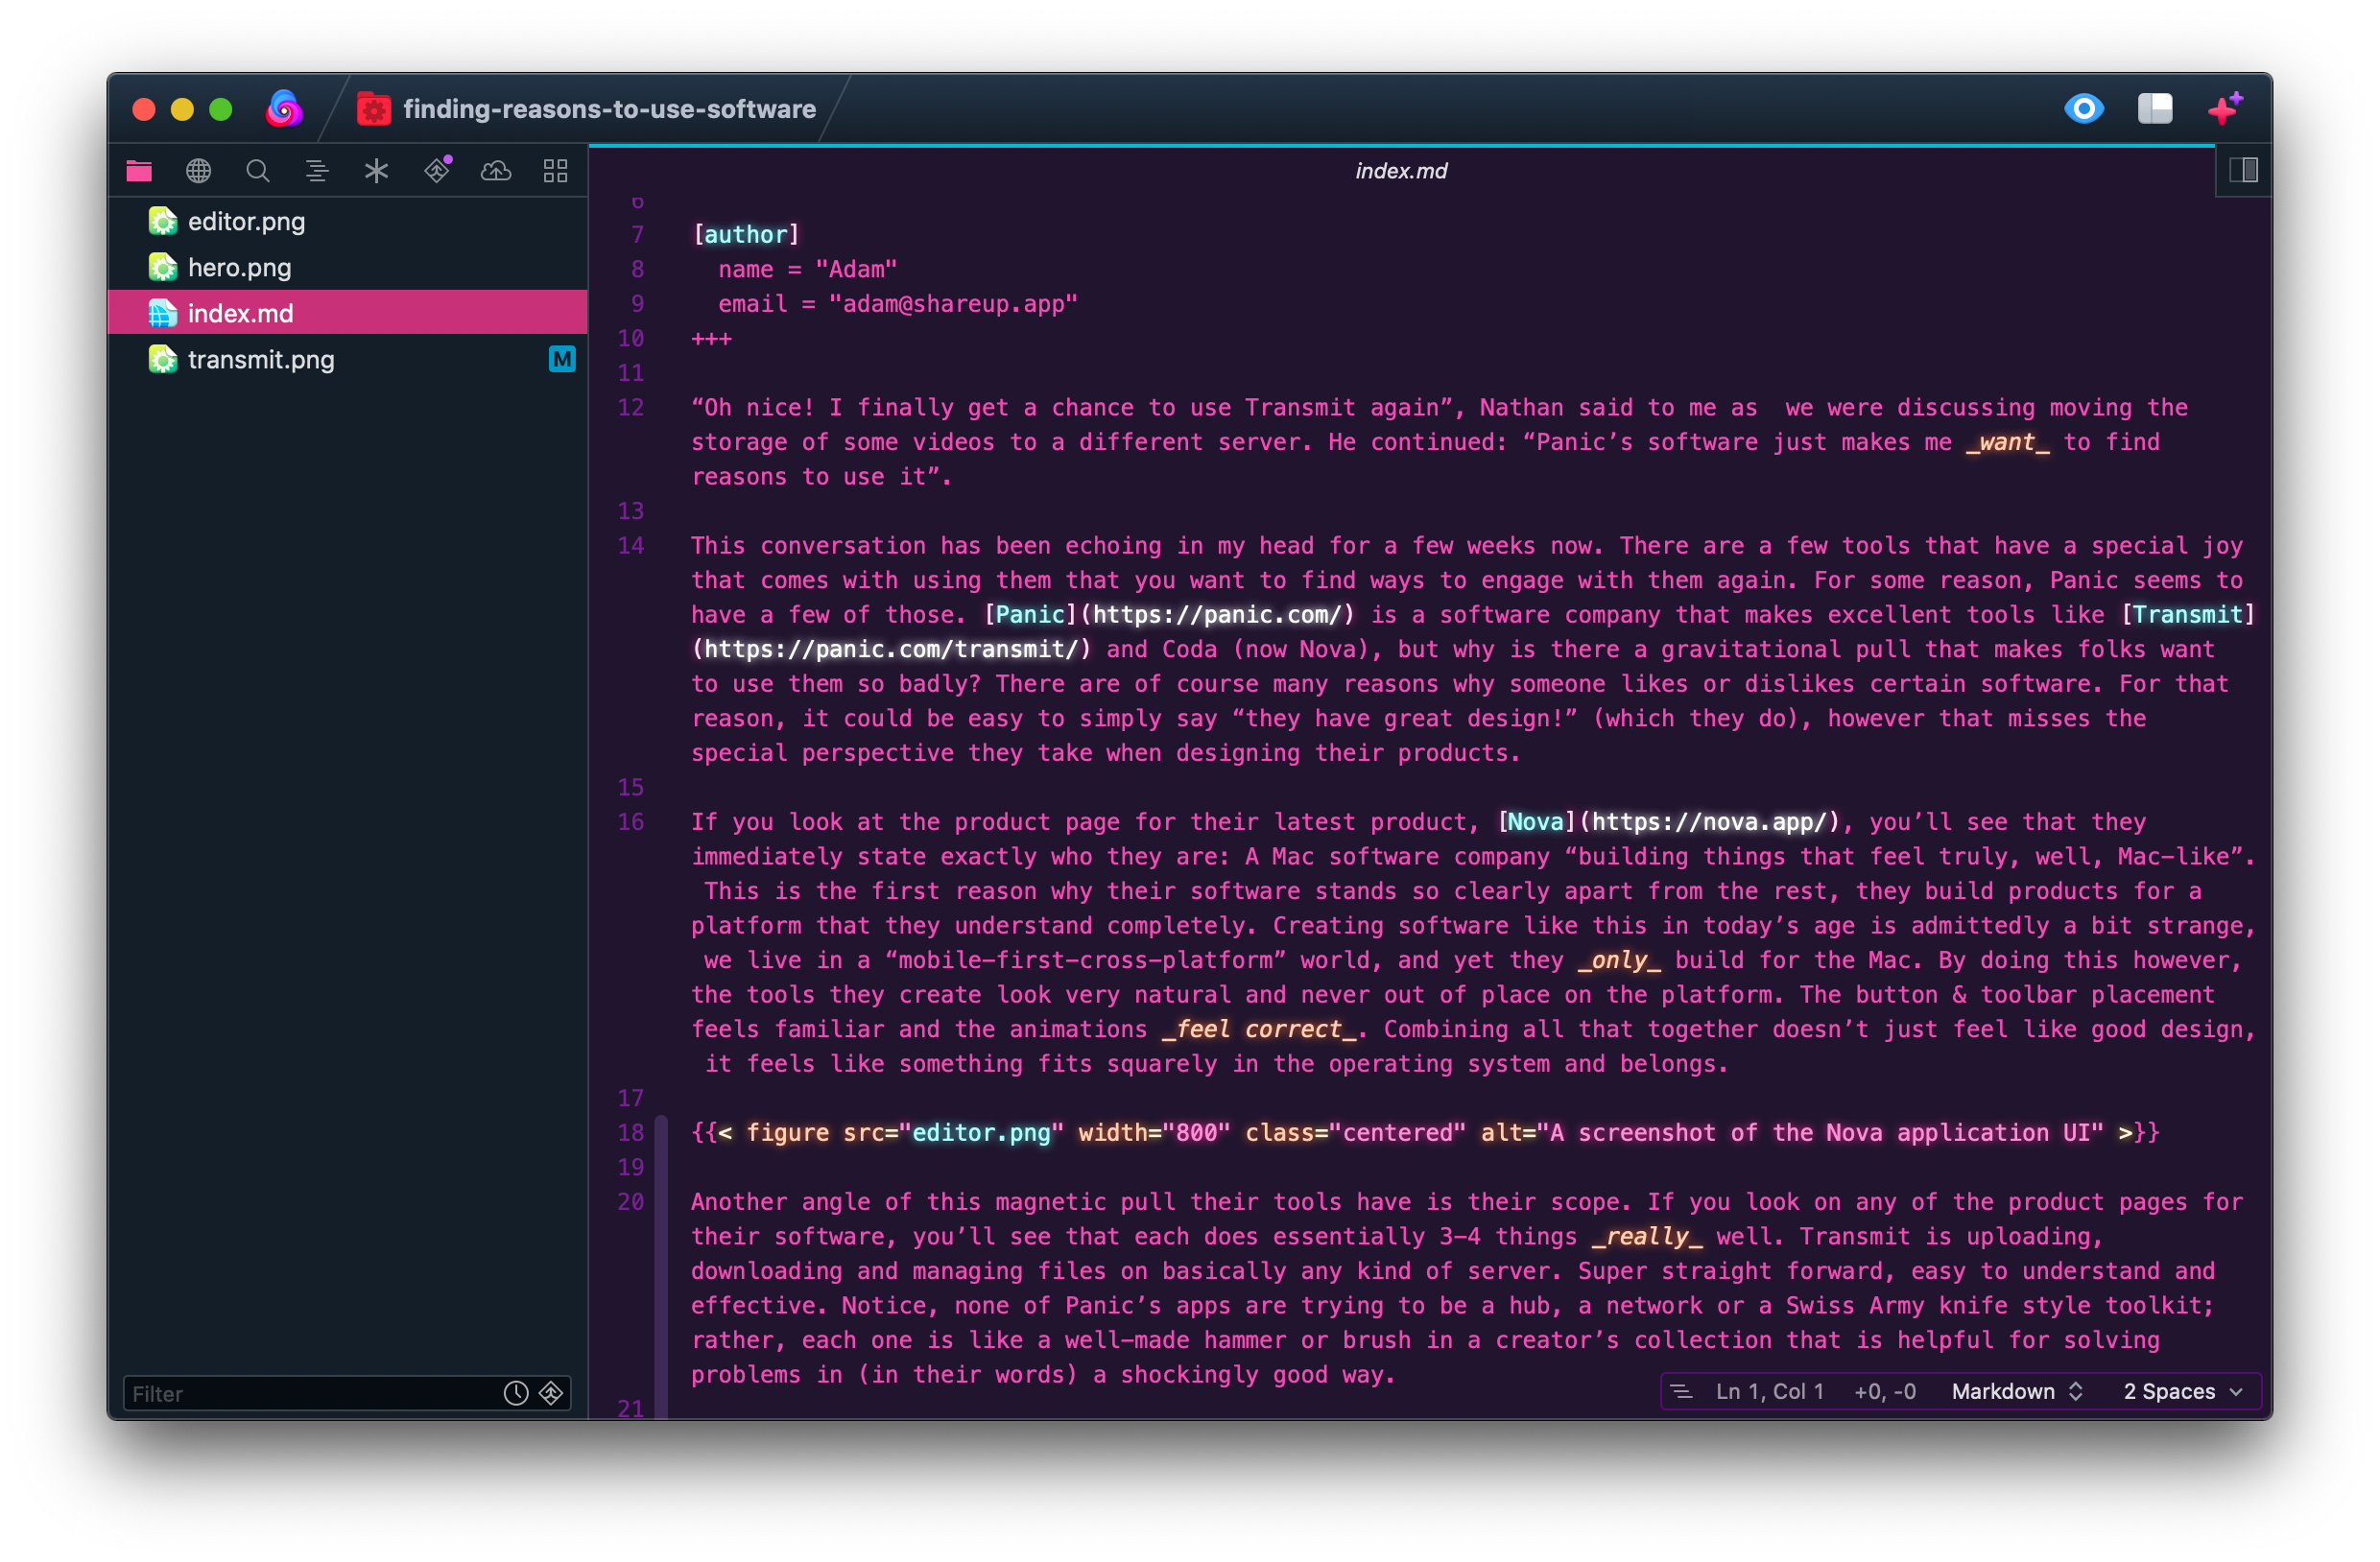Select the index.md editor tab
The height and width of the screenshot is (1562, 2380).
pyautogui.click(x=1401, y=171)
